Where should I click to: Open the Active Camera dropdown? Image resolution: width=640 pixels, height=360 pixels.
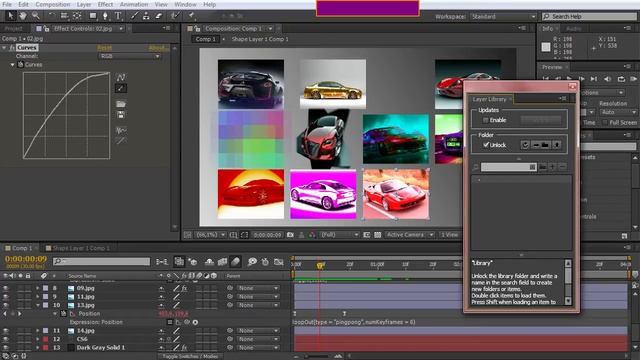pyautogui.click(x=409, y=235)
